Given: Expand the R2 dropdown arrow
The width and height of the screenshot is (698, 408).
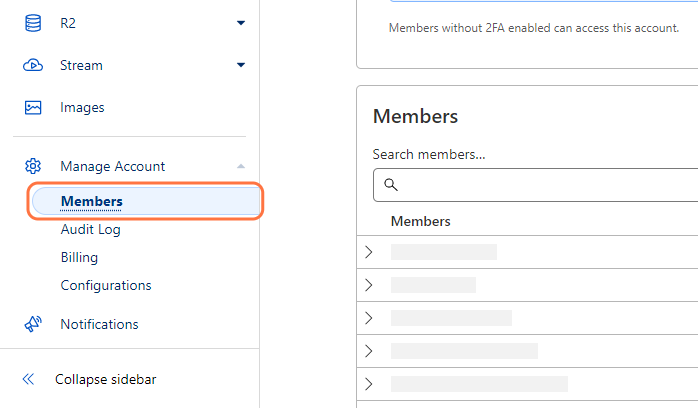Looking at the screenshot, I should 240,23.
